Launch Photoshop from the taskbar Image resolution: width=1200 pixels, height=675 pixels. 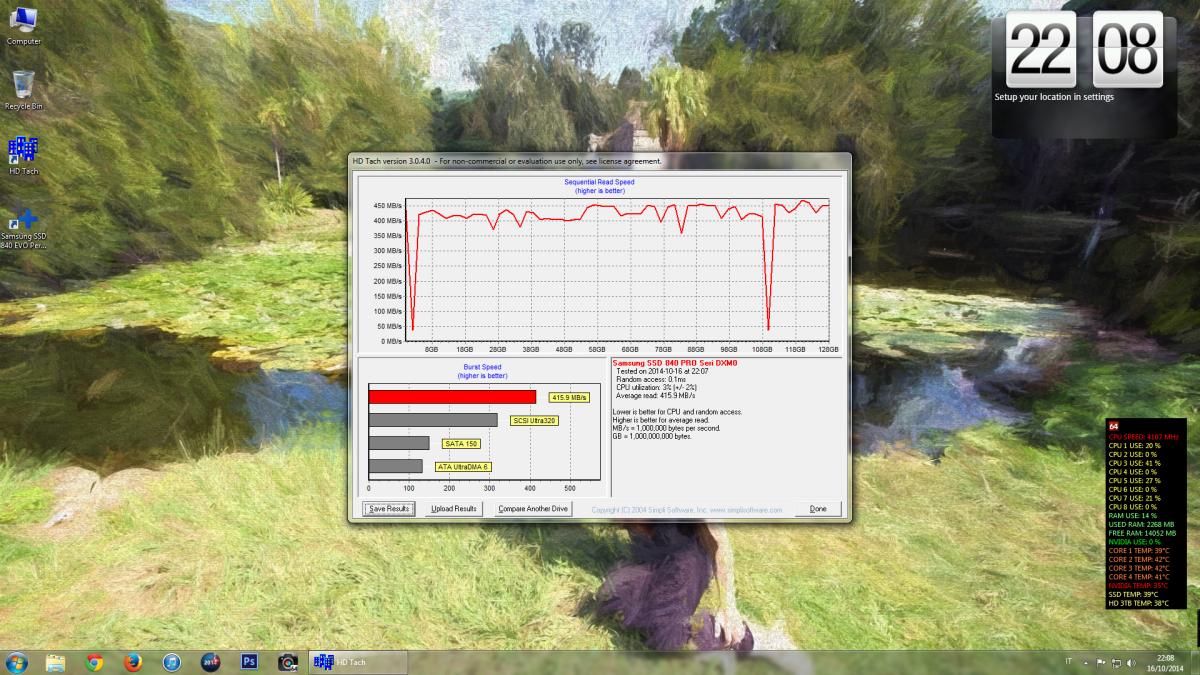(x=249, y=662)
